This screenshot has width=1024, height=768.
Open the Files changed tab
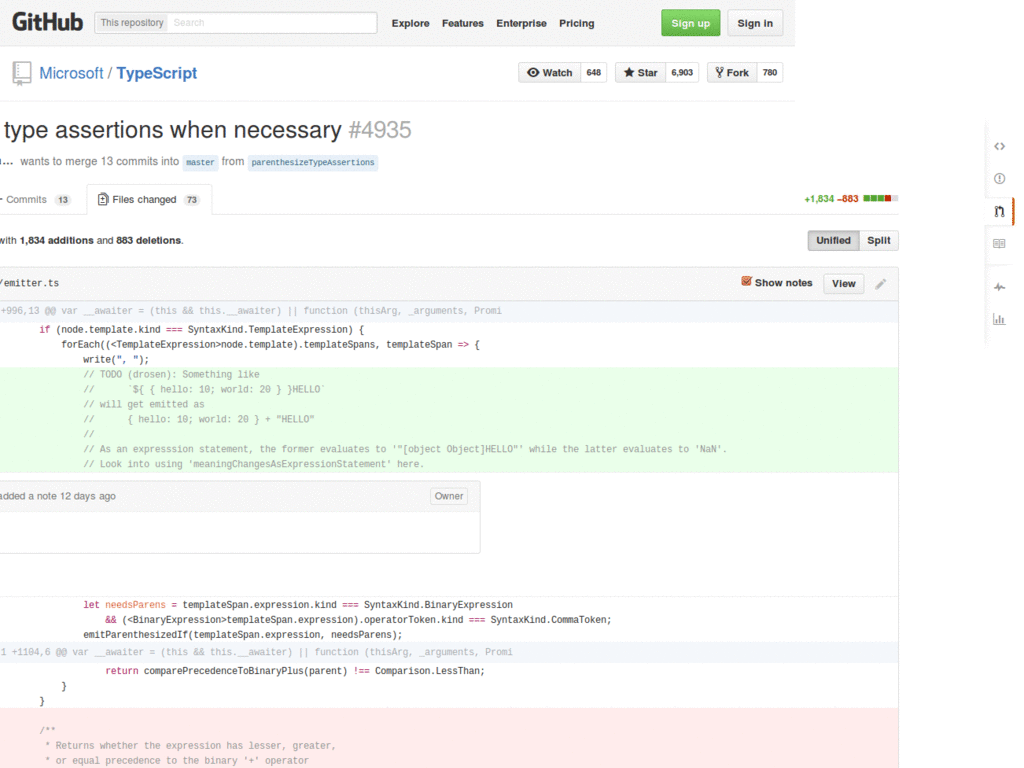pos(149,199)
